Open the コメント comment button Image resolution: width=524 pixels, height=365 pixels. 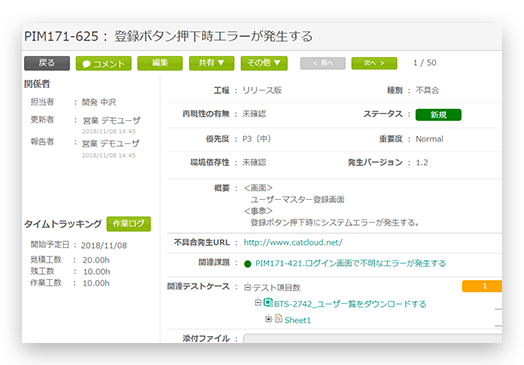tap(104, 64)
